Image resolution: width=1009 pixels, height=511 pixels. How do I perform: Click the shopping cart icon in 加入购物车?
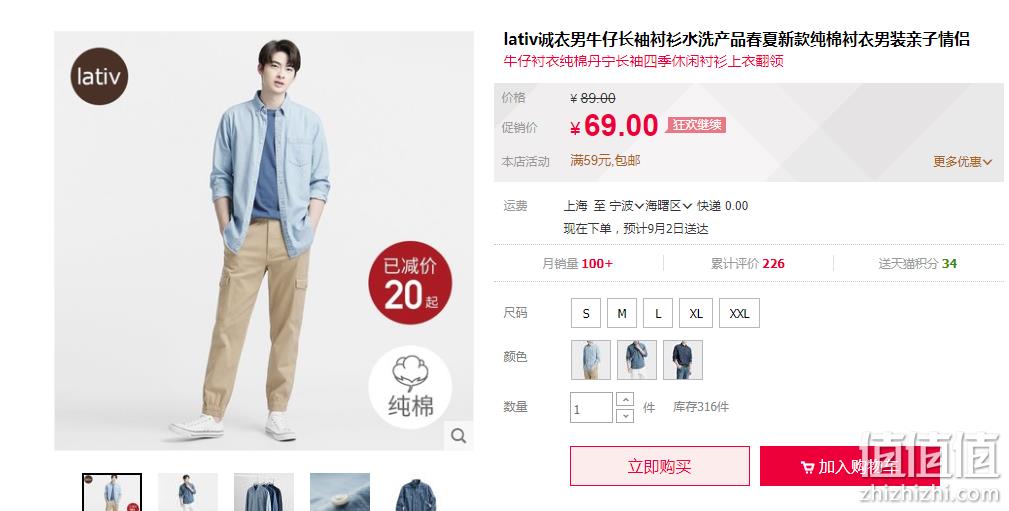[x=807, y=467]
